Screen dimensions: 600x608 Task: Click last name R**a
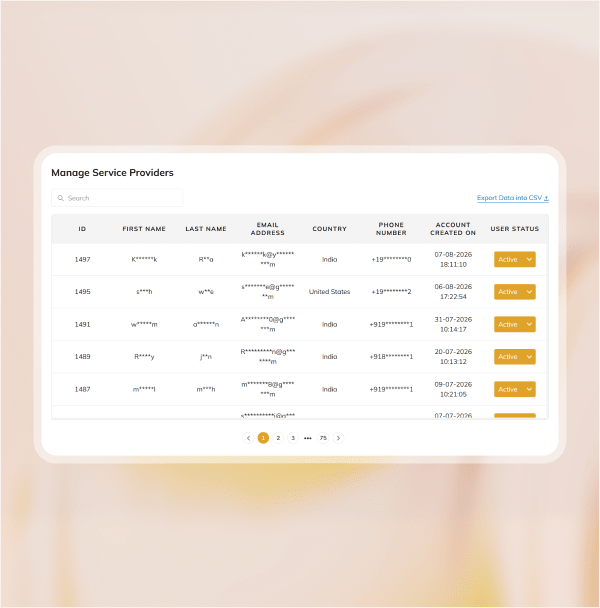[x=206, y=259]
